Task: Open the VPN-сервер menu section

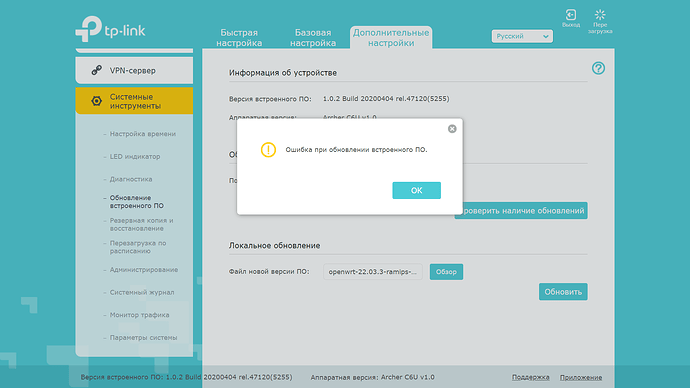Action: pyautogui.click(x=134, y=70)
